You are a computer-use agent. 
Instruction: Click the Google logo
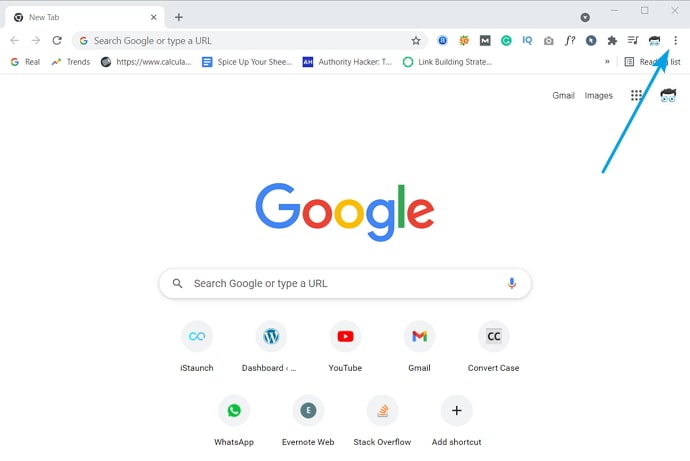click(345, 212)
